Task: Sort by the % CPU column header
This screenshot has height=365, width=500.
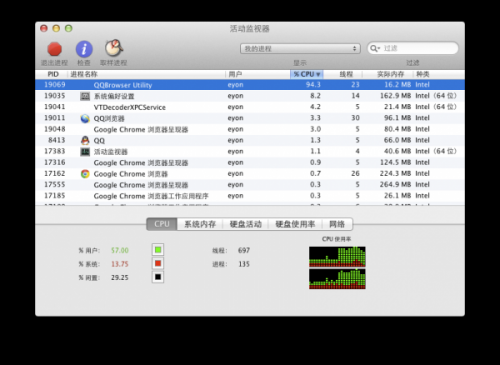Action: click(x=307, y=74)
